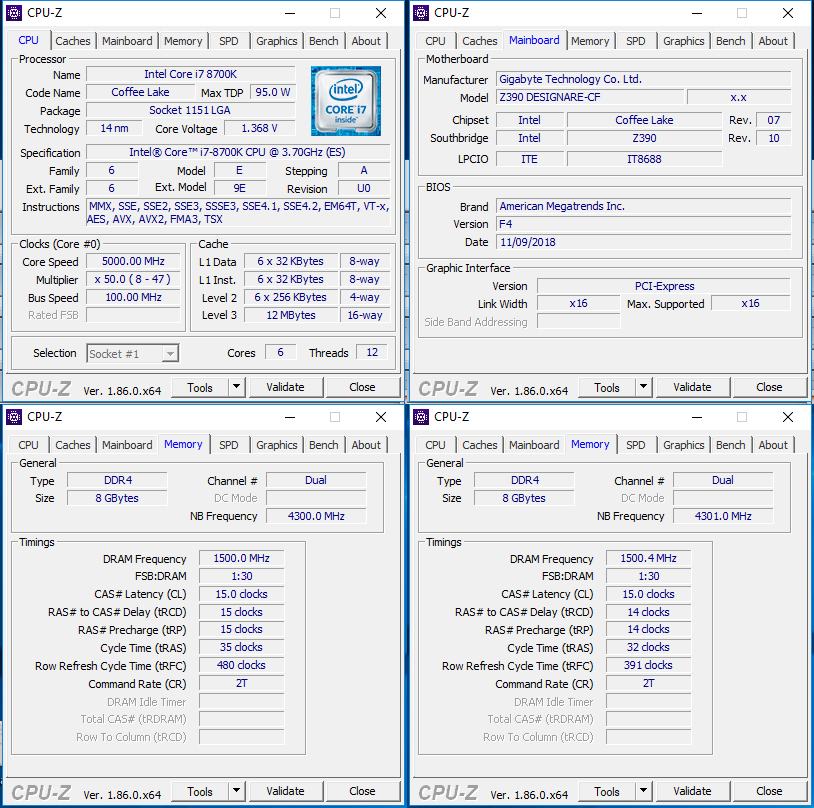Click Validate in the 4300.0 MHz Memory window

pyautogui.click(x=286, y=791)
